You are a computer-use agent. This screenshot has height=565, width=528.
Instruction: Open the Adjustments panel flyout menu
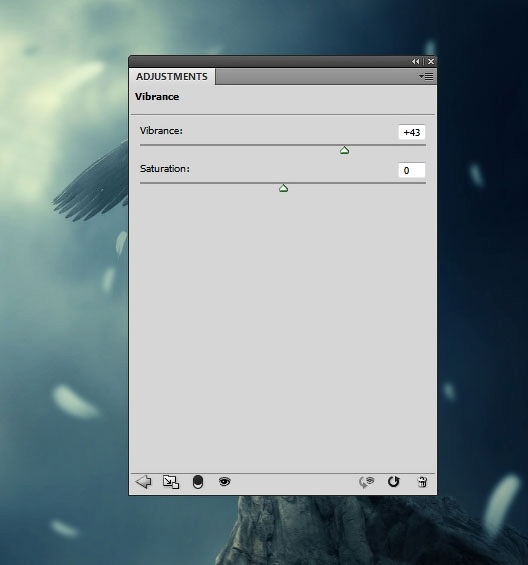click(426, 76)
